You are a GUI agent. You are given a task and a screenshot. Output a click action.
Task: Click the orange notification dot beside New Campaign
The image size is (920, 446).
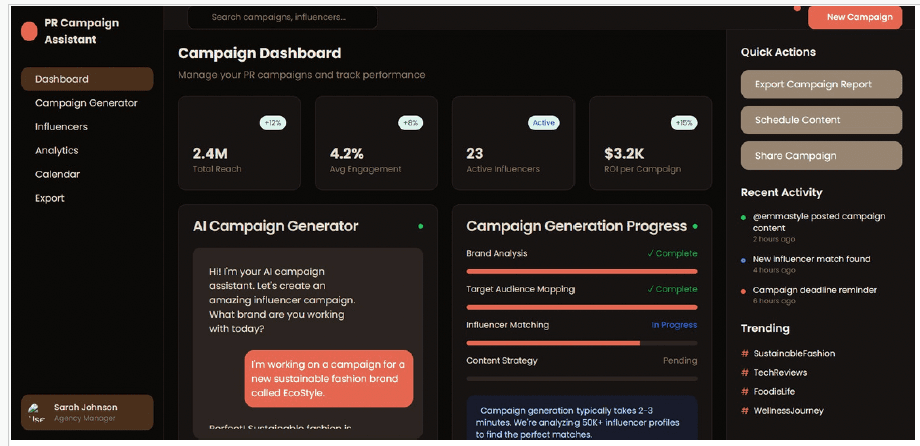(797, 8)
